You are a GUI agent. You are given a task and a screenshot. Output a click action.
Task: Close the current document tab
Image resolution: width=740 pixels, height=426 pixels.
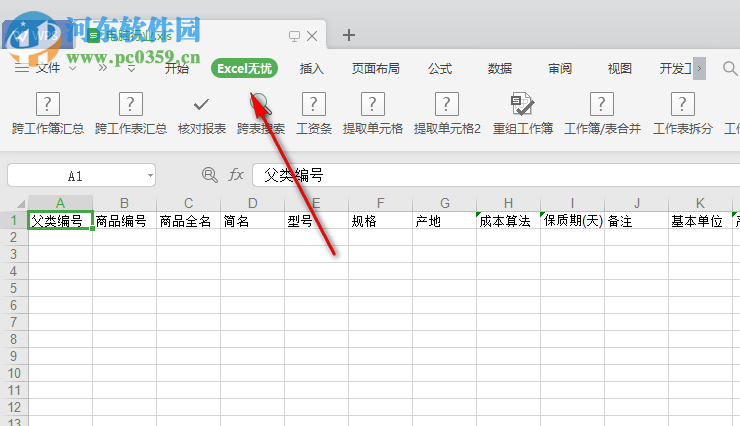coord(312,36)
